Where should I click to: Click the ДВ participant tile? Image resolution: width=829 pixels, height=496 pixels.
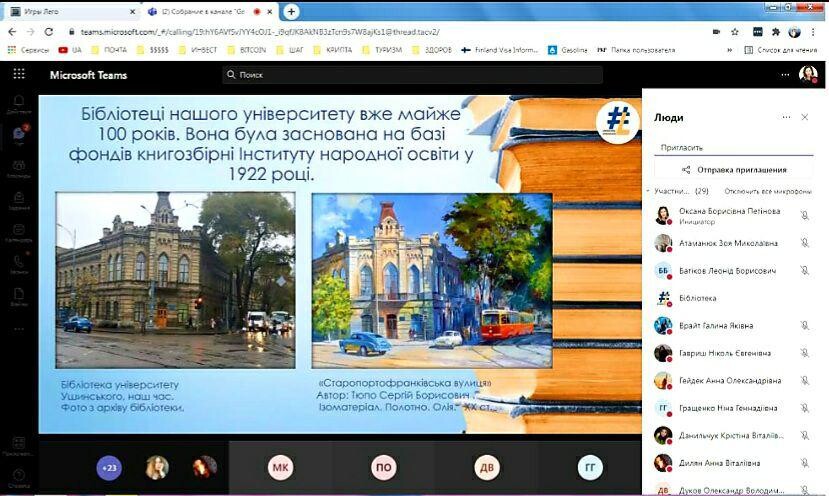486,467
